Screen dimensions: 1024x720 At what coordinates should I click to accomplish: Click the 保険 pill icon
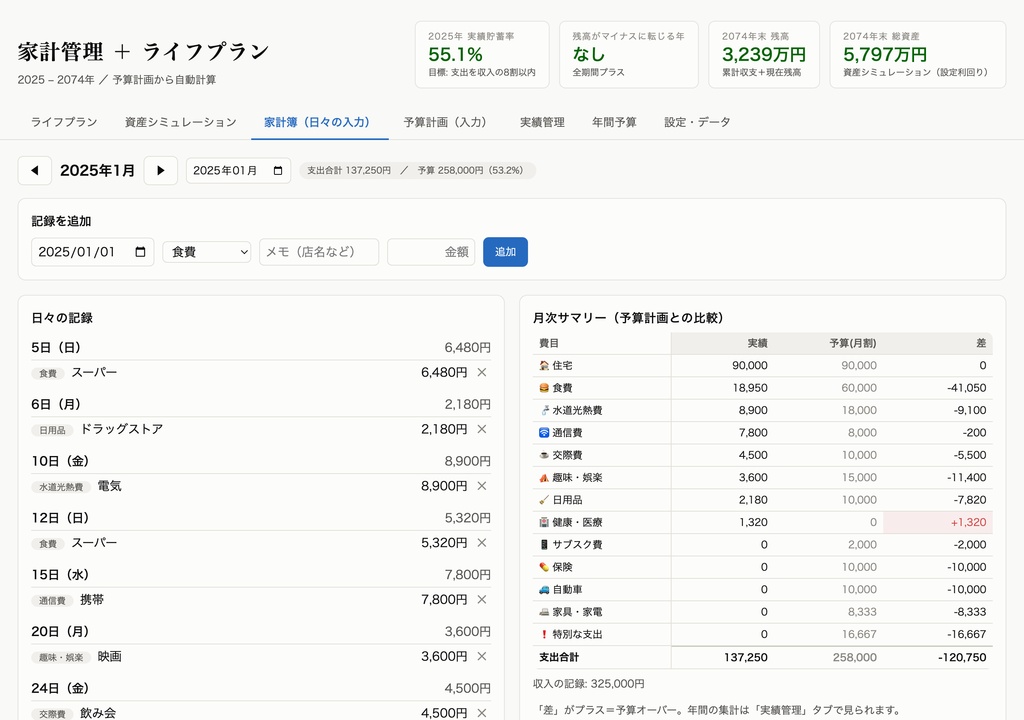click(x=544, y=567)
